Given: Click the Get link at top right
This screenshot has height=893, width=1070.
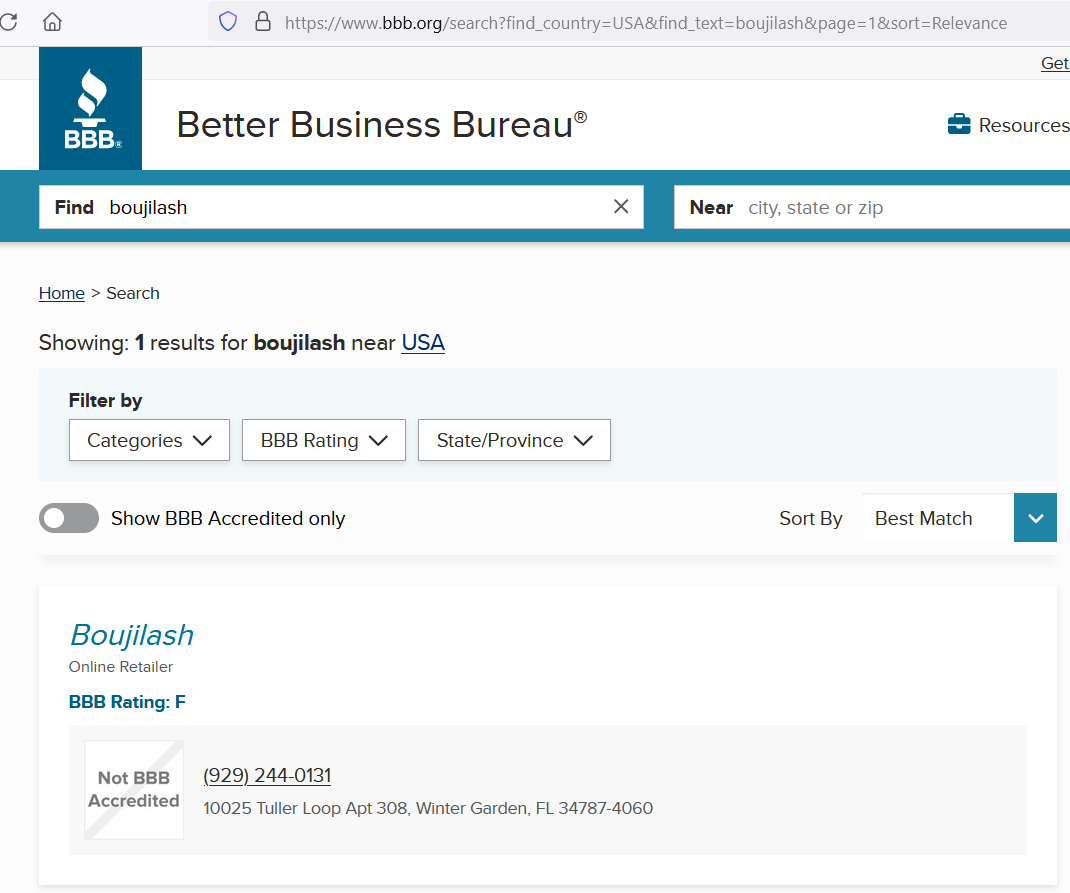Looking at the screenshot, I should point(1054,63).
